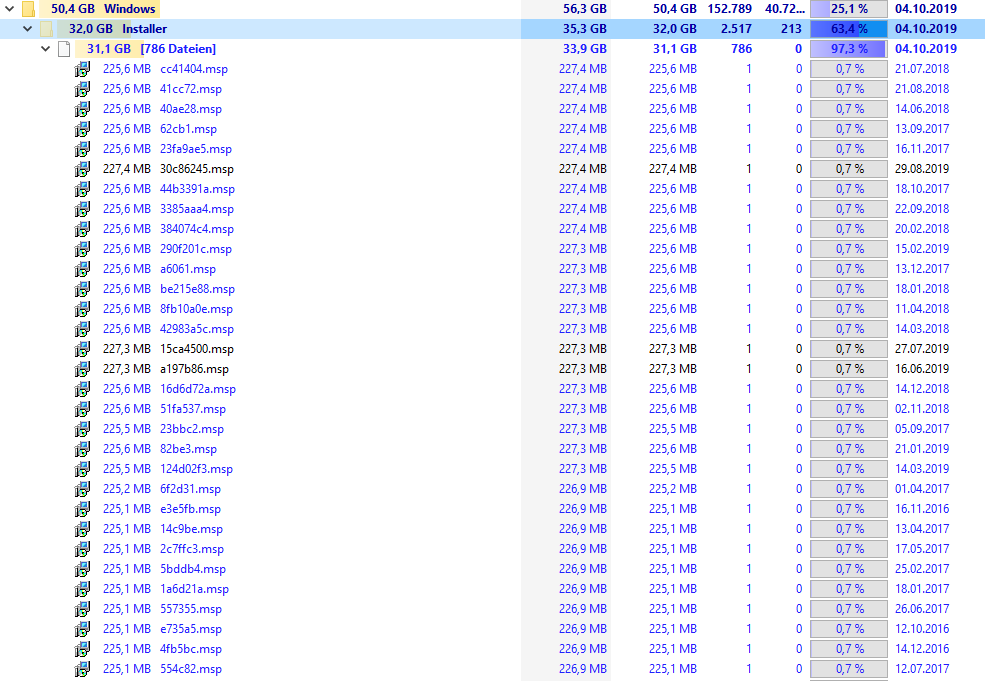Select the Installer folder row
This screenshot has width=990, height=681.
(492, 29)
